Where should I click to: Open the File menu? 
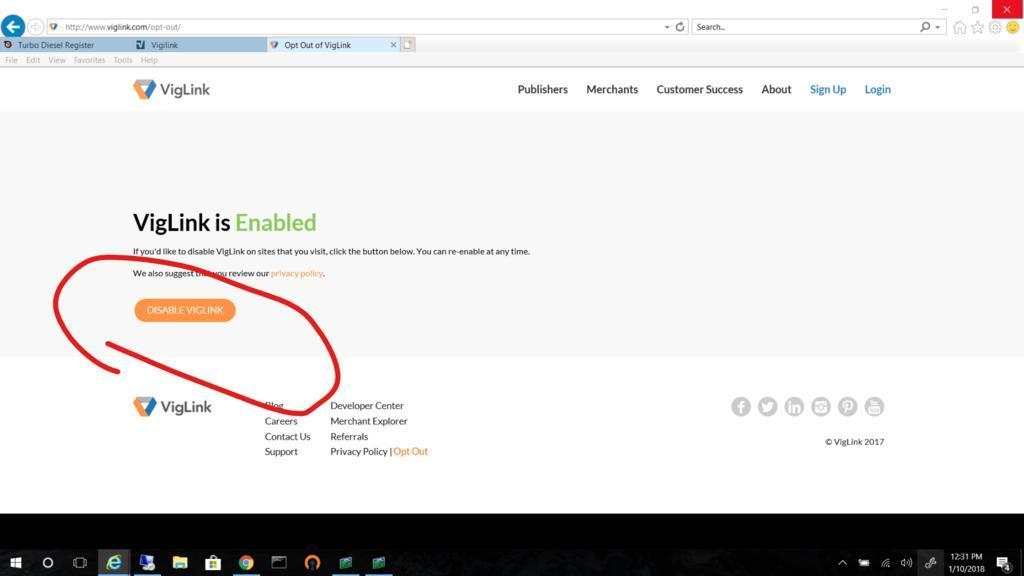(x=11, y=60)
